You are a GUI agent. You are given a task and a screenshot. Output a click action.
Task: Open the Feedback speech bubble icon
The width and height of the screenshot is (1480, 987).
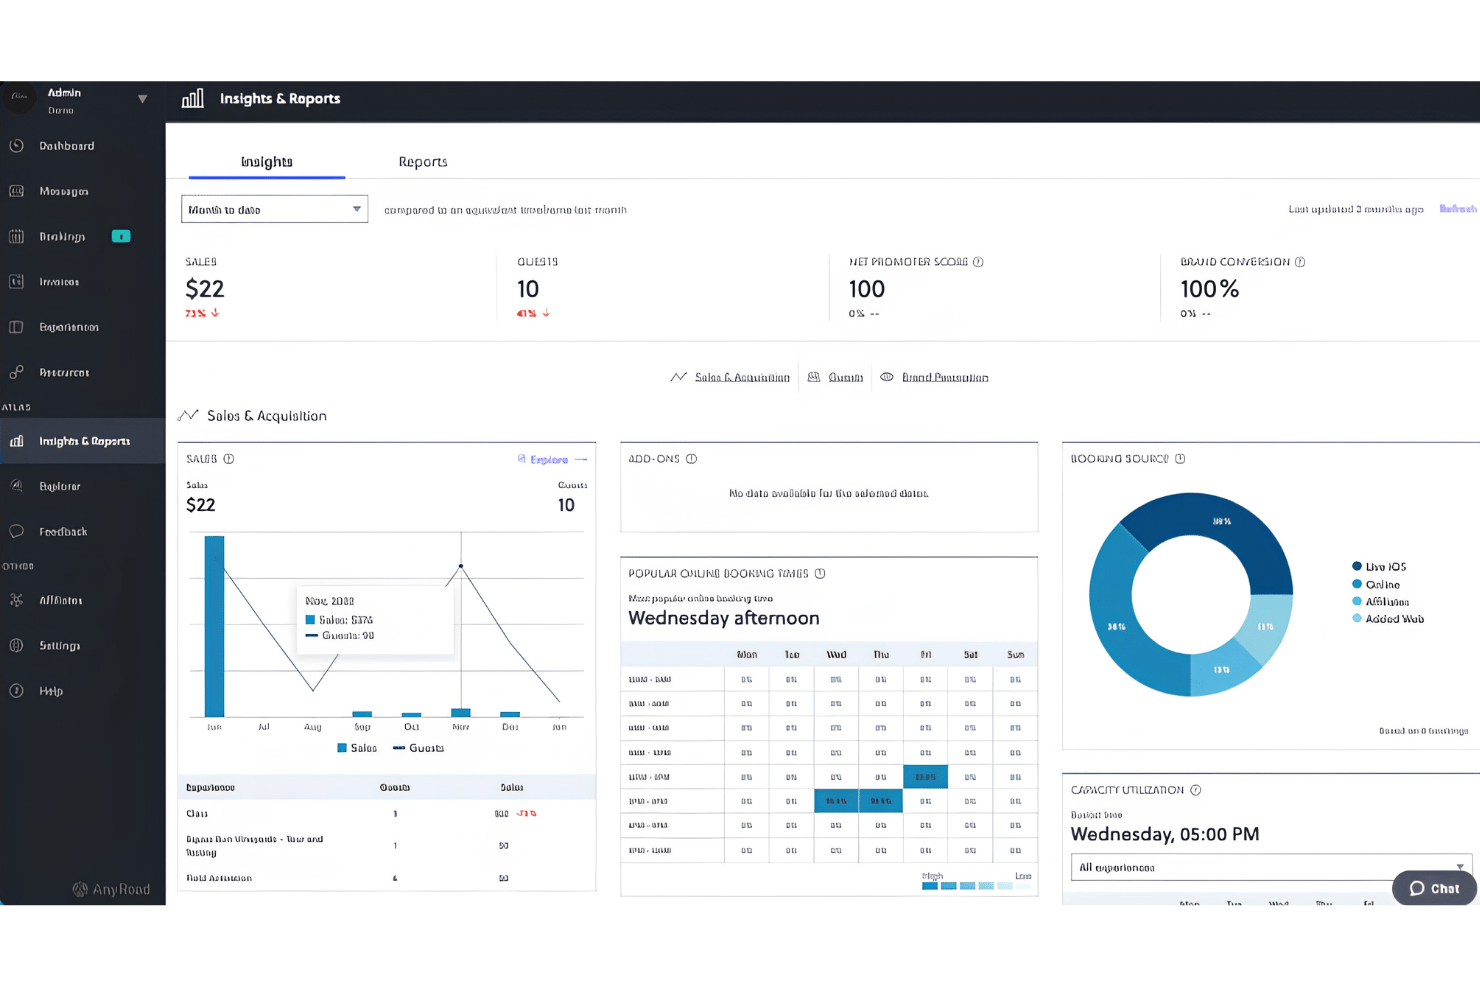click(17, 531)
